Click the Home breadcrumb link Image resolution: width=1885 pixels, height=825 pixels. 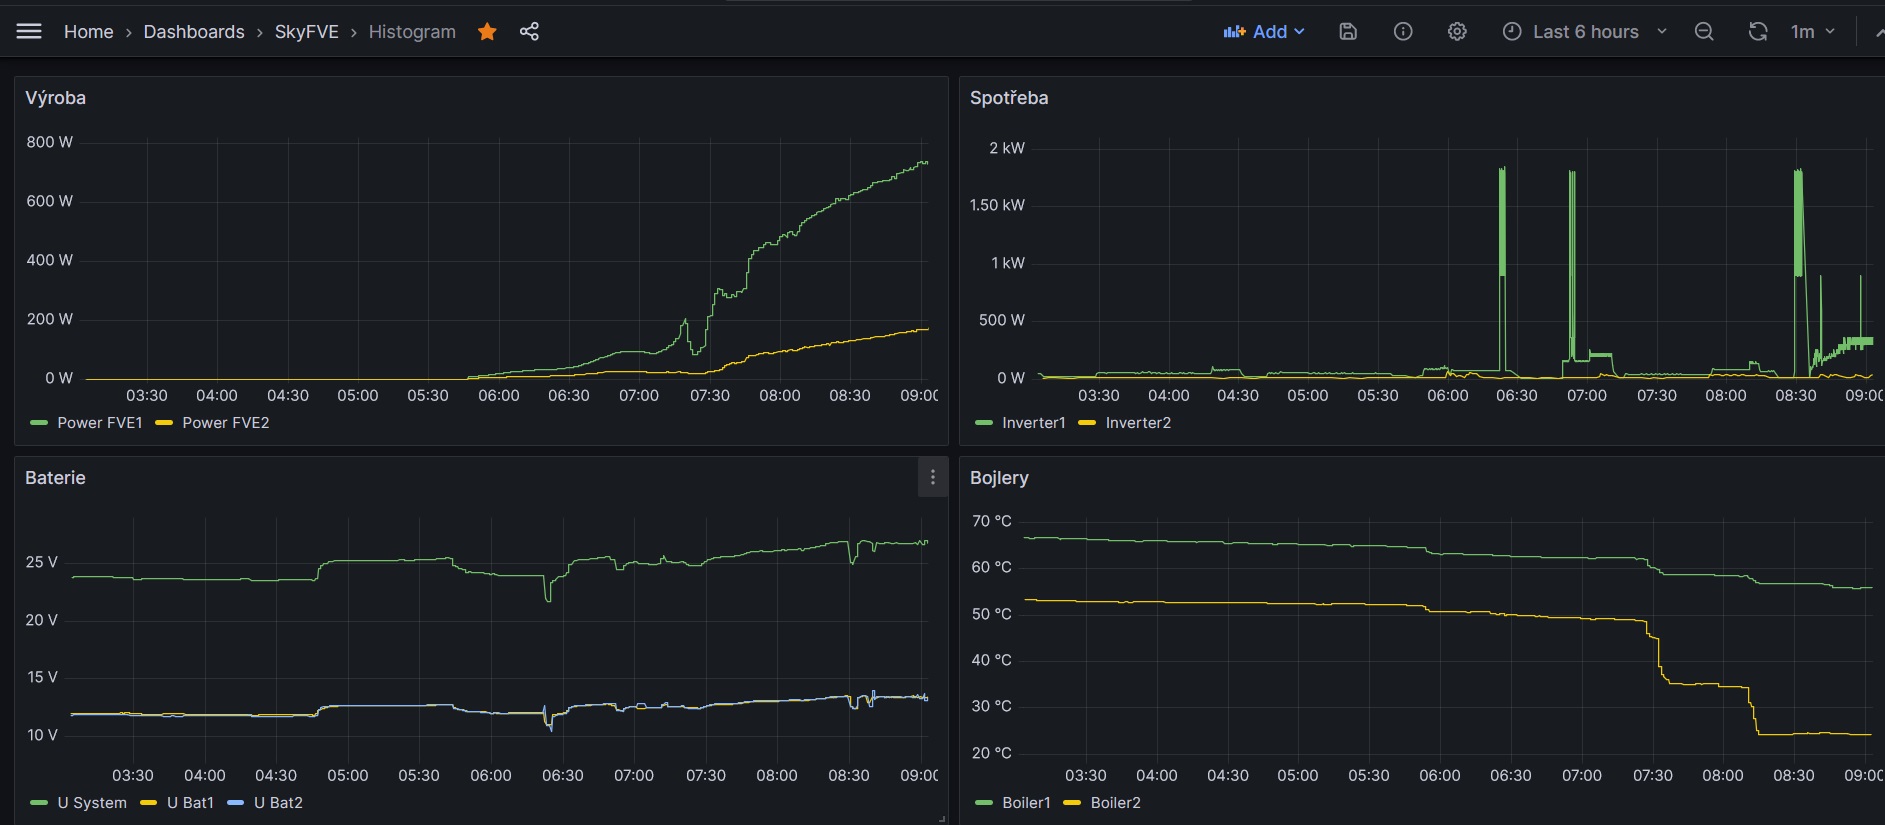pyautogui.click(x=88, y=32)
